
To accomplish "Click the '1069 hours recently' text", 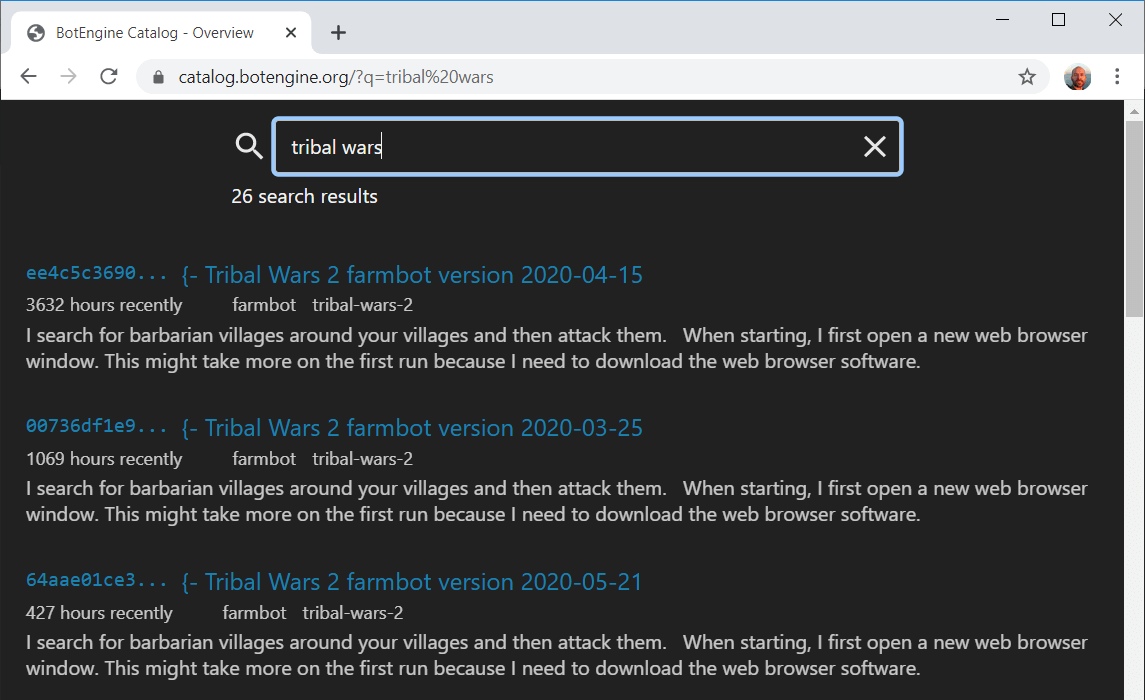I will (x=104, y=458).
